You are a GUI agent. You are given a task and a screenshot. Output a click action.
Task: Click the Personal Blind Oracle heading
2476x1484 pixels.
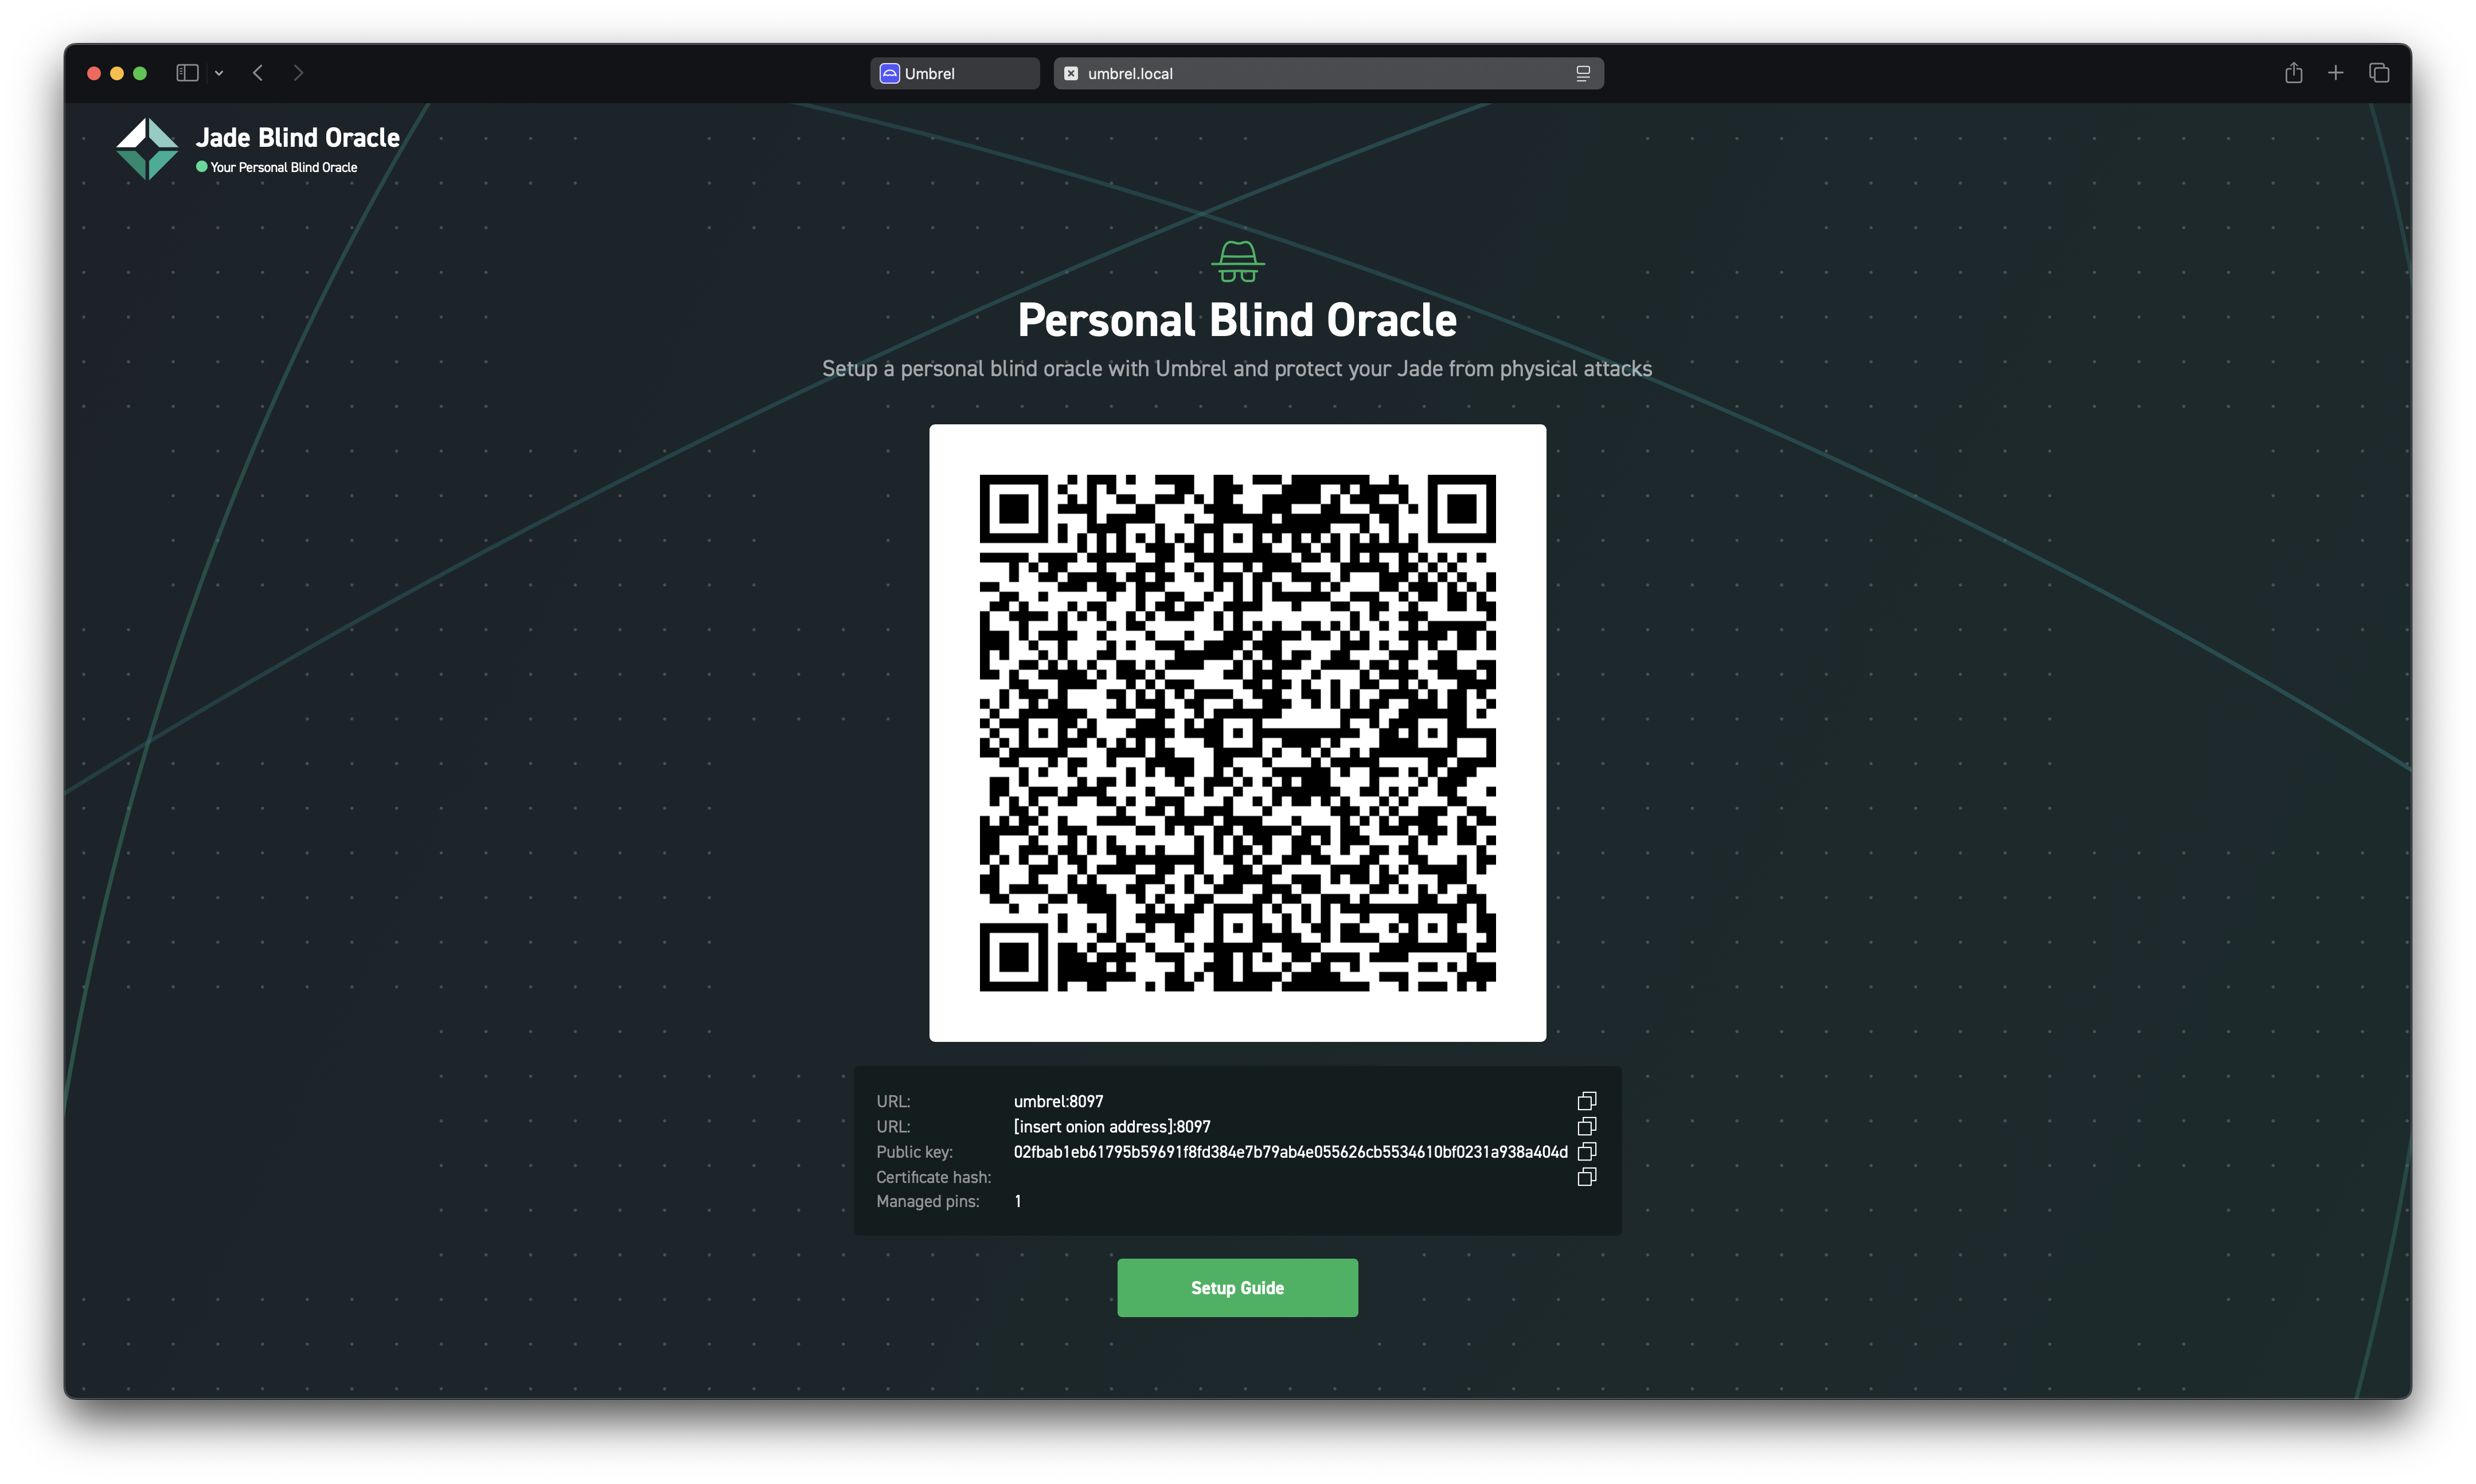(x=1237, y=320)
